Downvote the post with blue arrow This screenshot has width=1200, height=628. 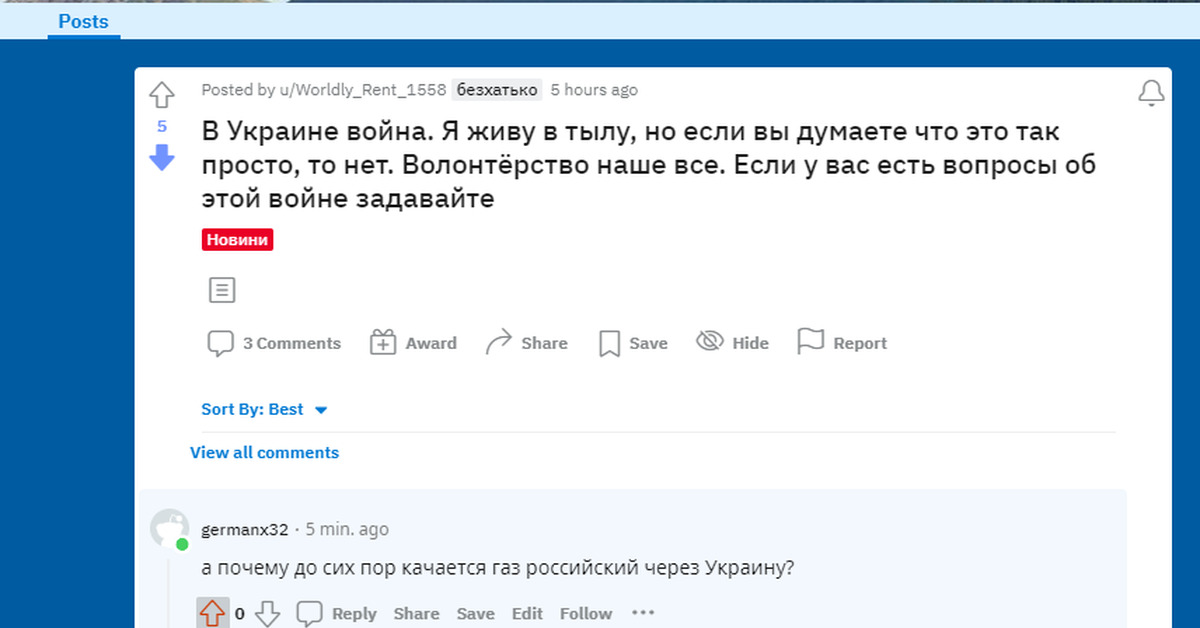tap(161, 157)
